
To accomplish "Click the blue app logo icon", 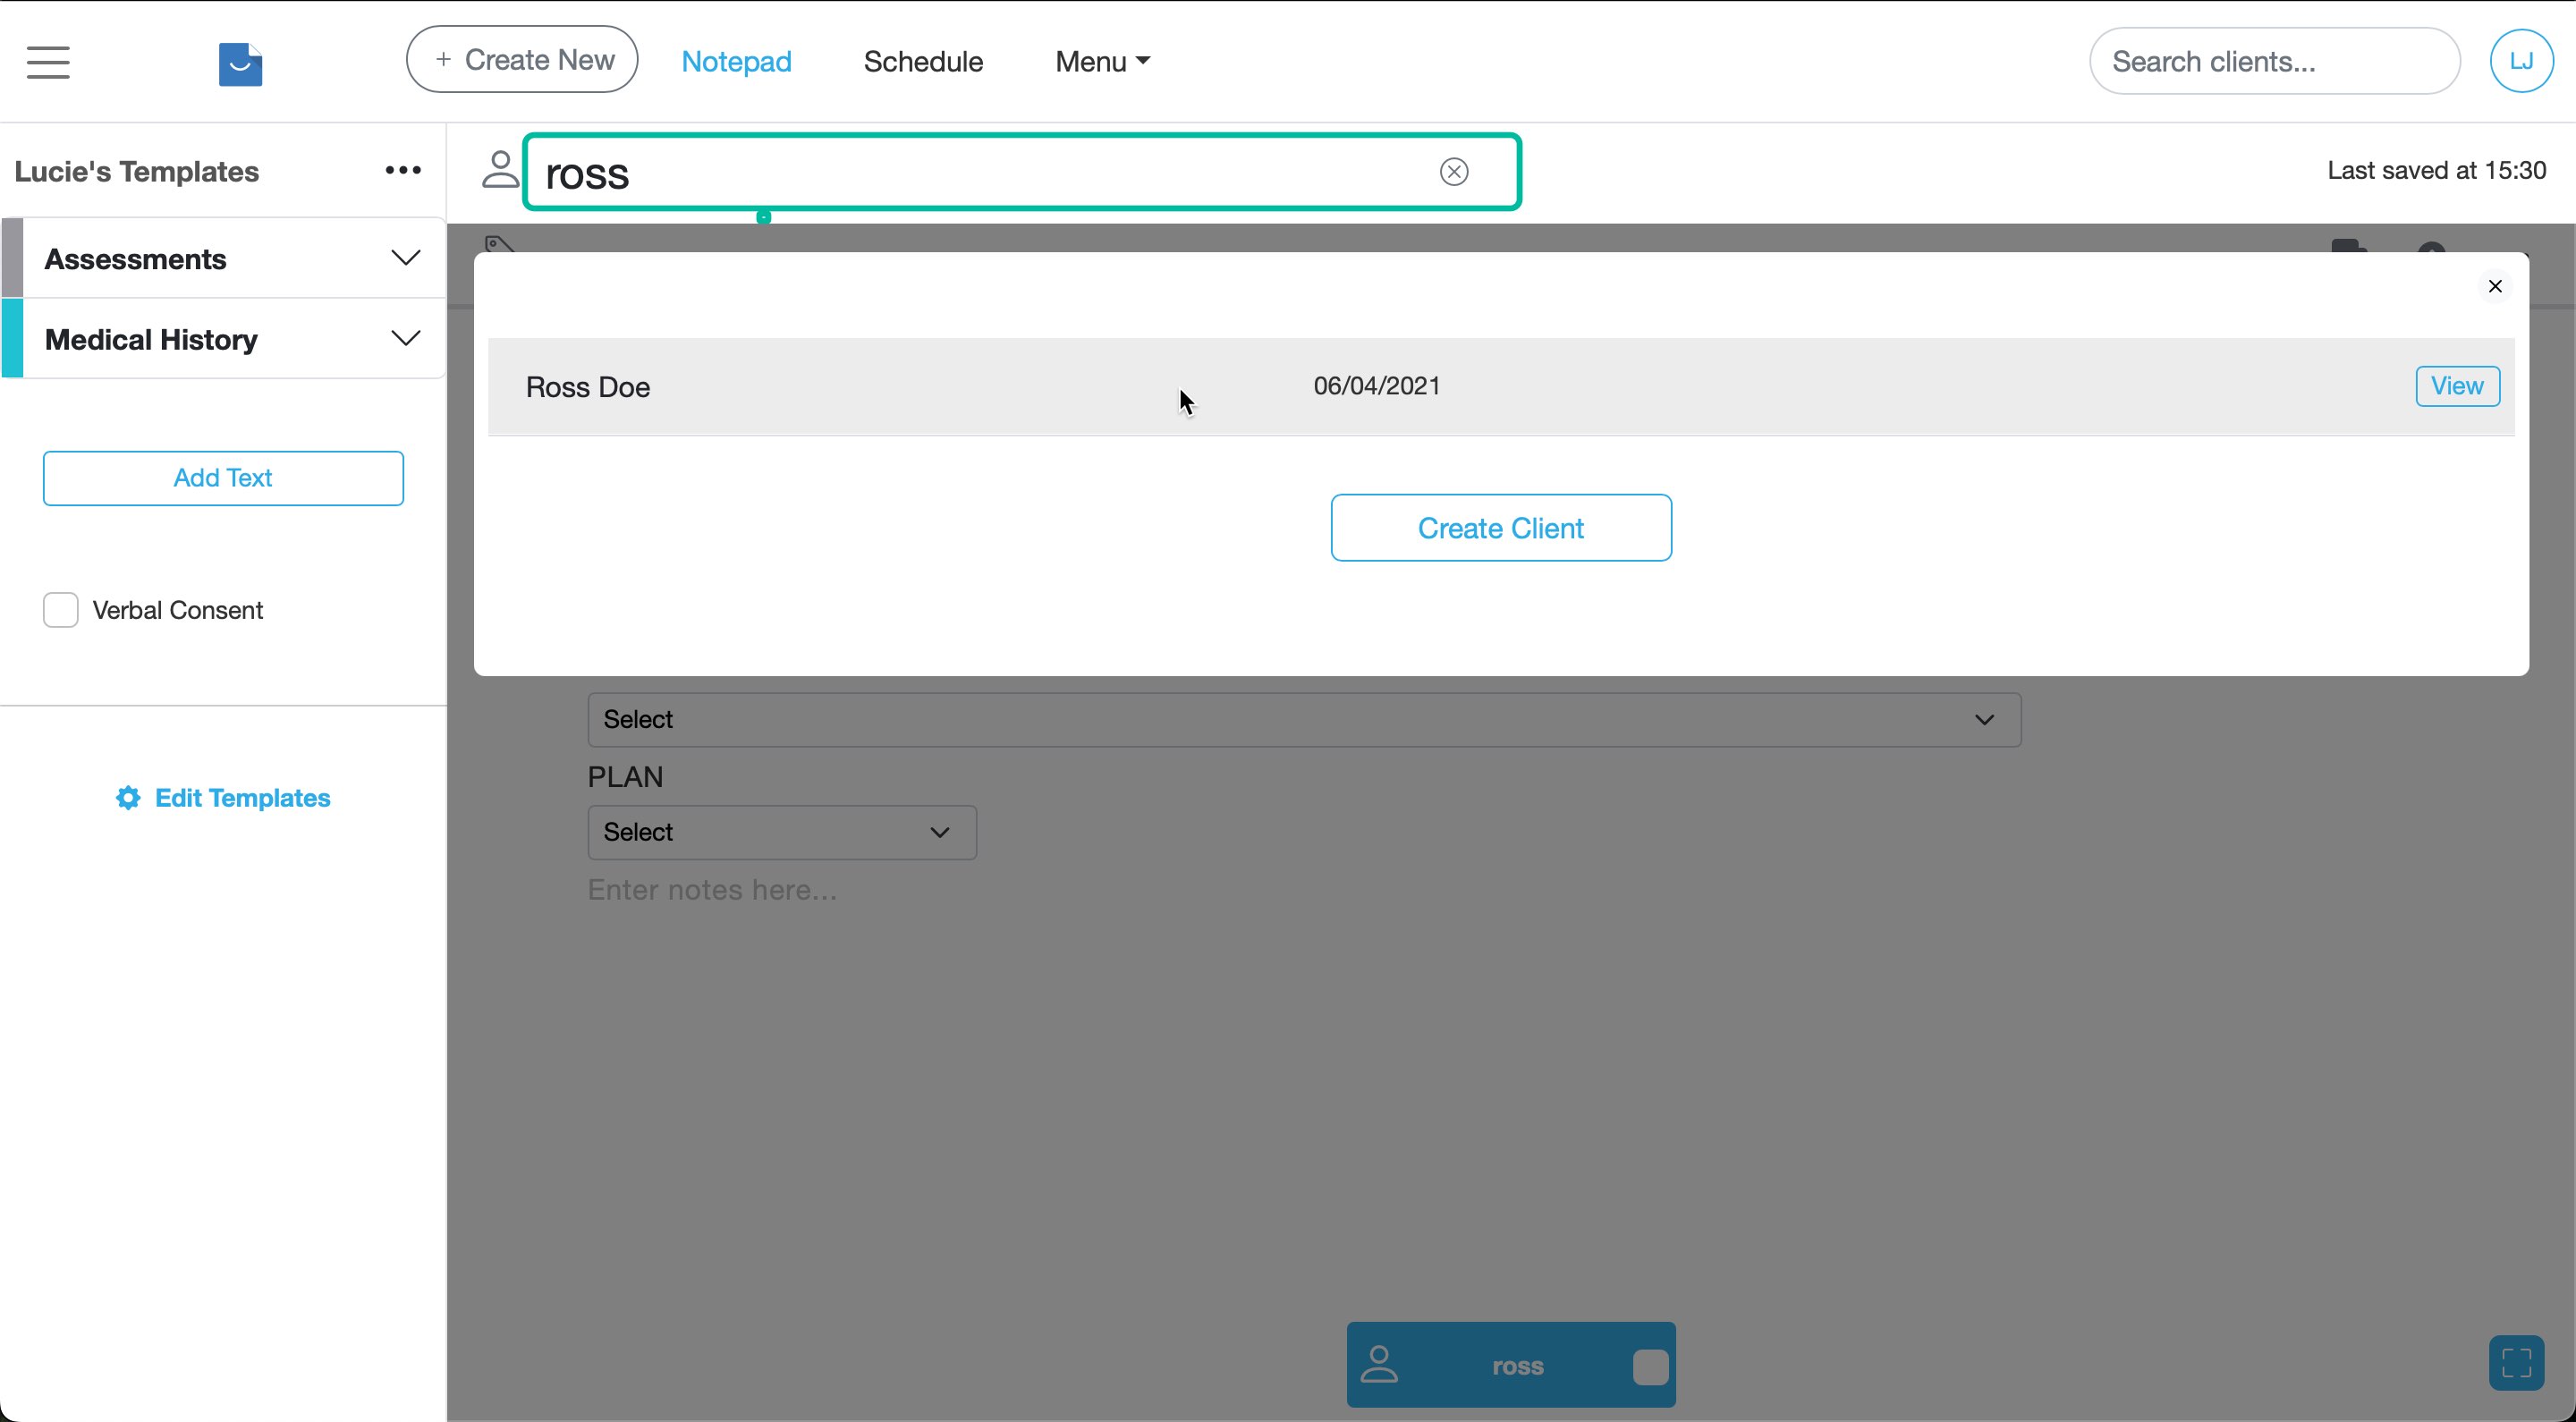I will click(x=240, y=64).
